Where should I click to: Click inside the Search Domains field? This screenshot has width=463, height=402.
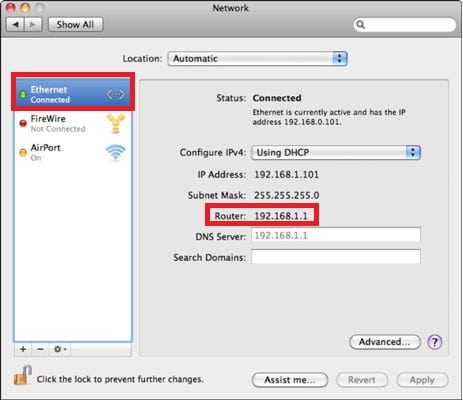click(336, 257)
